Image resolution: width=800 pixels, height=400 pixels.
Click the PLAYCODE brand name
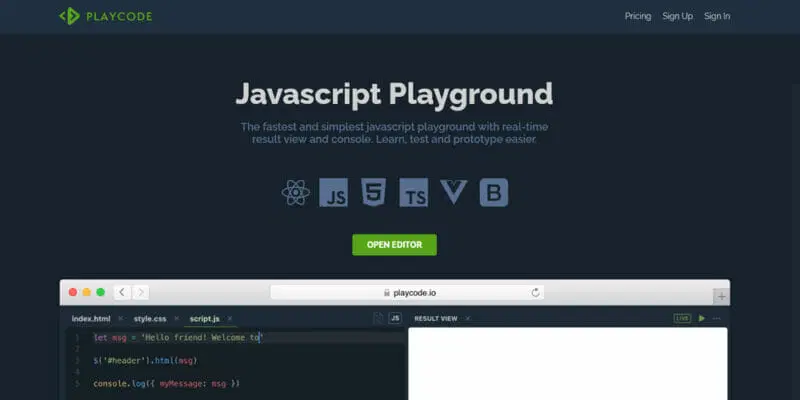coord(119,17)
